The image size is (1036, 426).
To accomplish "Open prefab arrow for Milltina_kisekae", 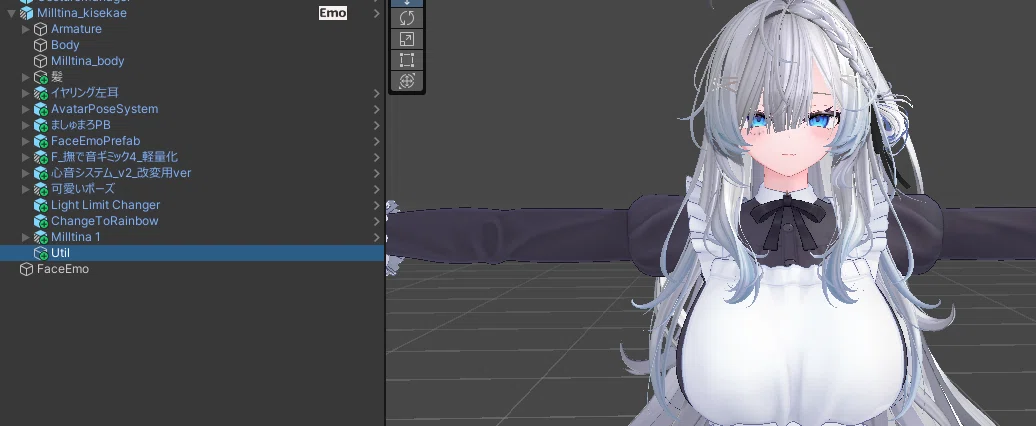I will point(376,13).
